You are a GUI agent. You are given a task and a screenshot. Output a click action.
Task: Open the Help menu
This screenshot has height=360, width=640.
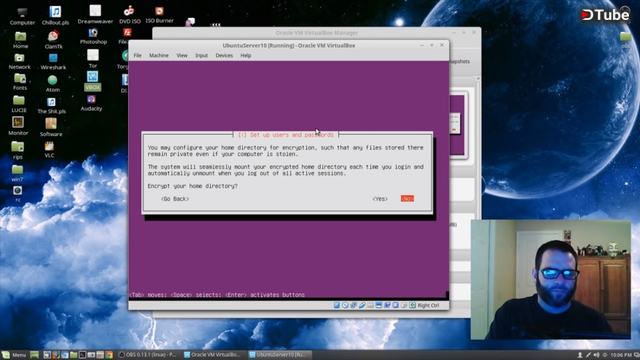[x=246, y=56]
